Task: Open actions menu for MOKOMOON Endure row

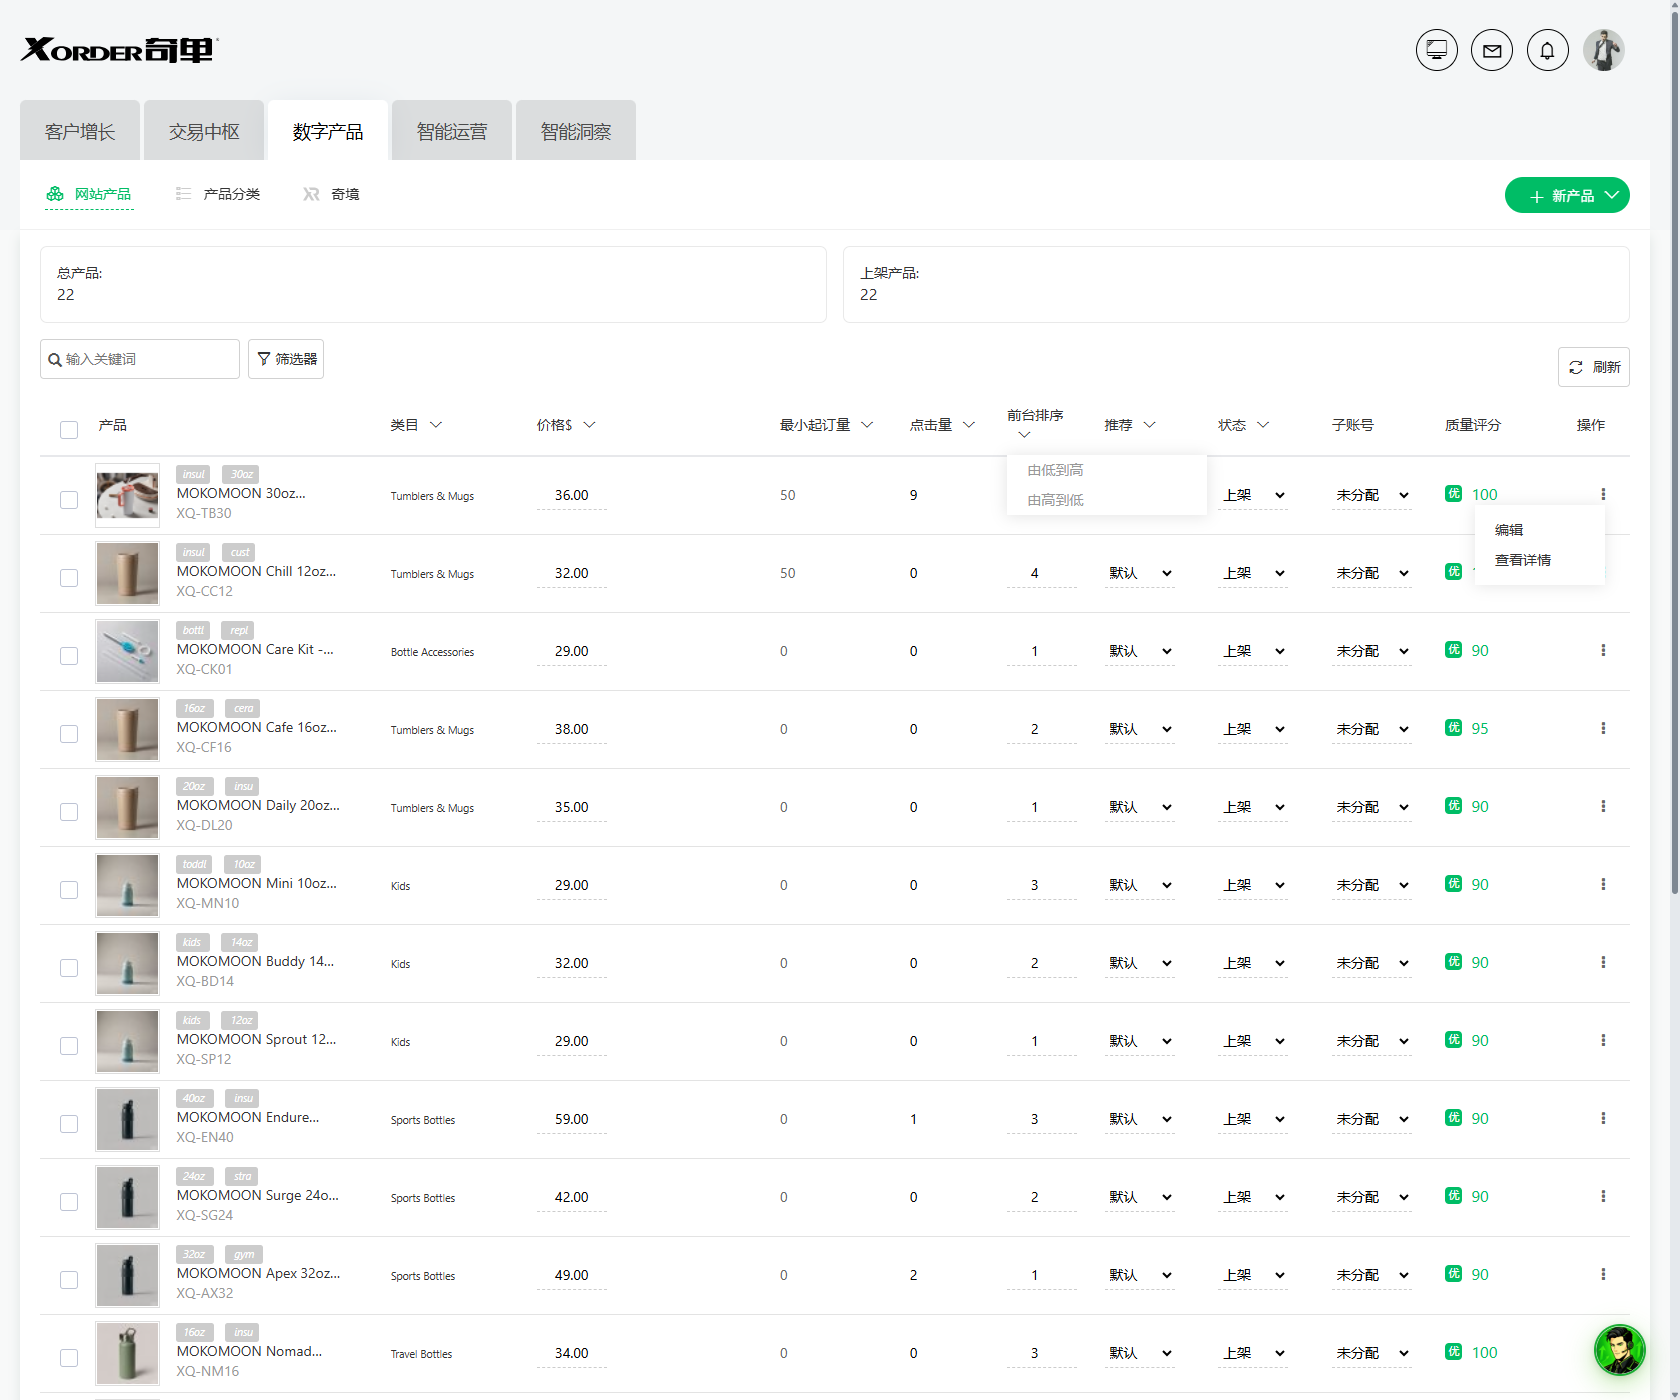Action: tap(1603, 1118)
